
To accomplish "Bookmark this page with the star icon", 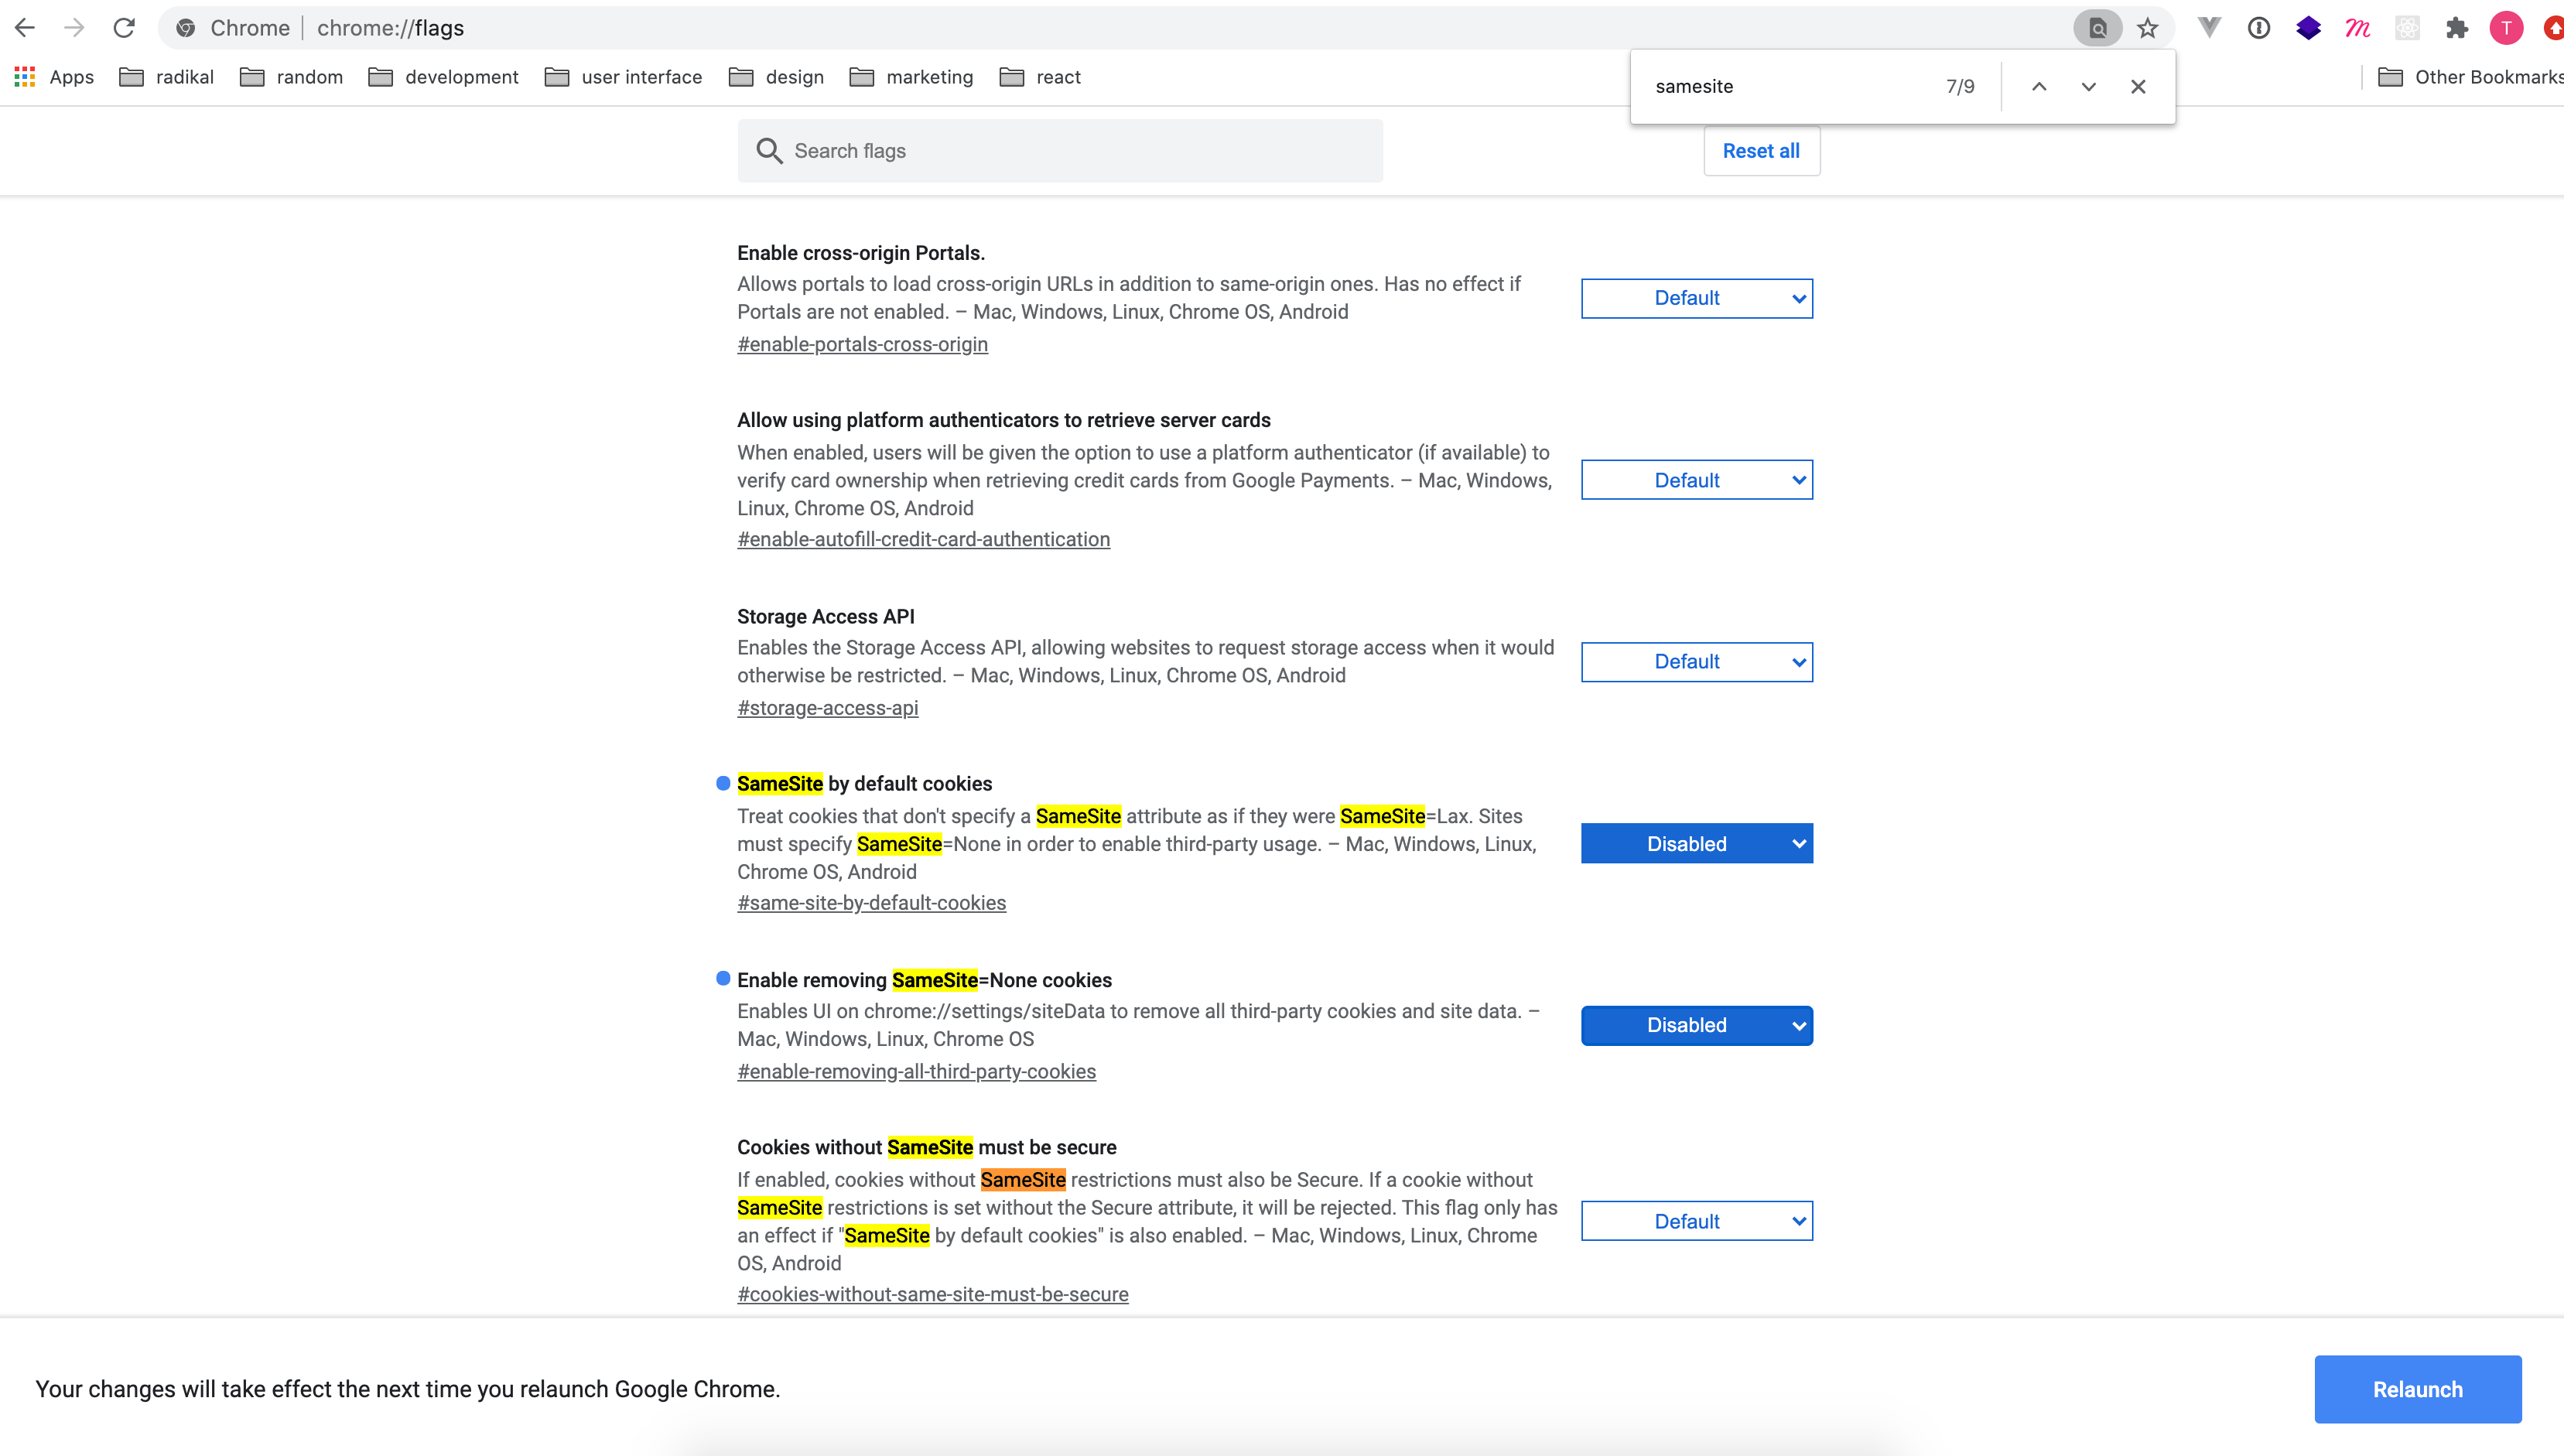I will [x=2147, y=28].
